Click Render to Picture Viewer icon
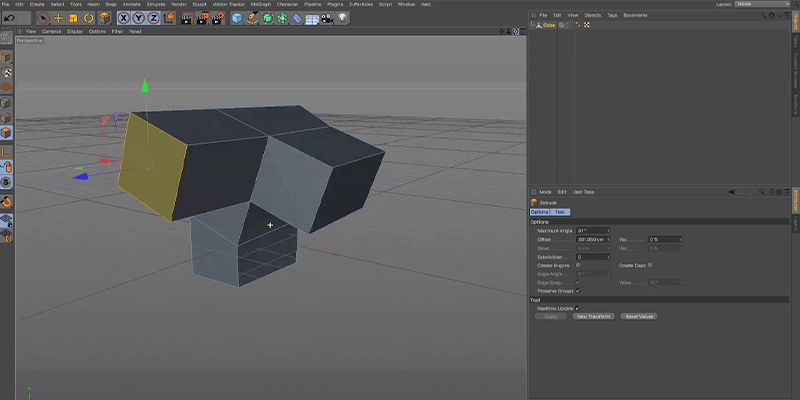 pos(203,19)
